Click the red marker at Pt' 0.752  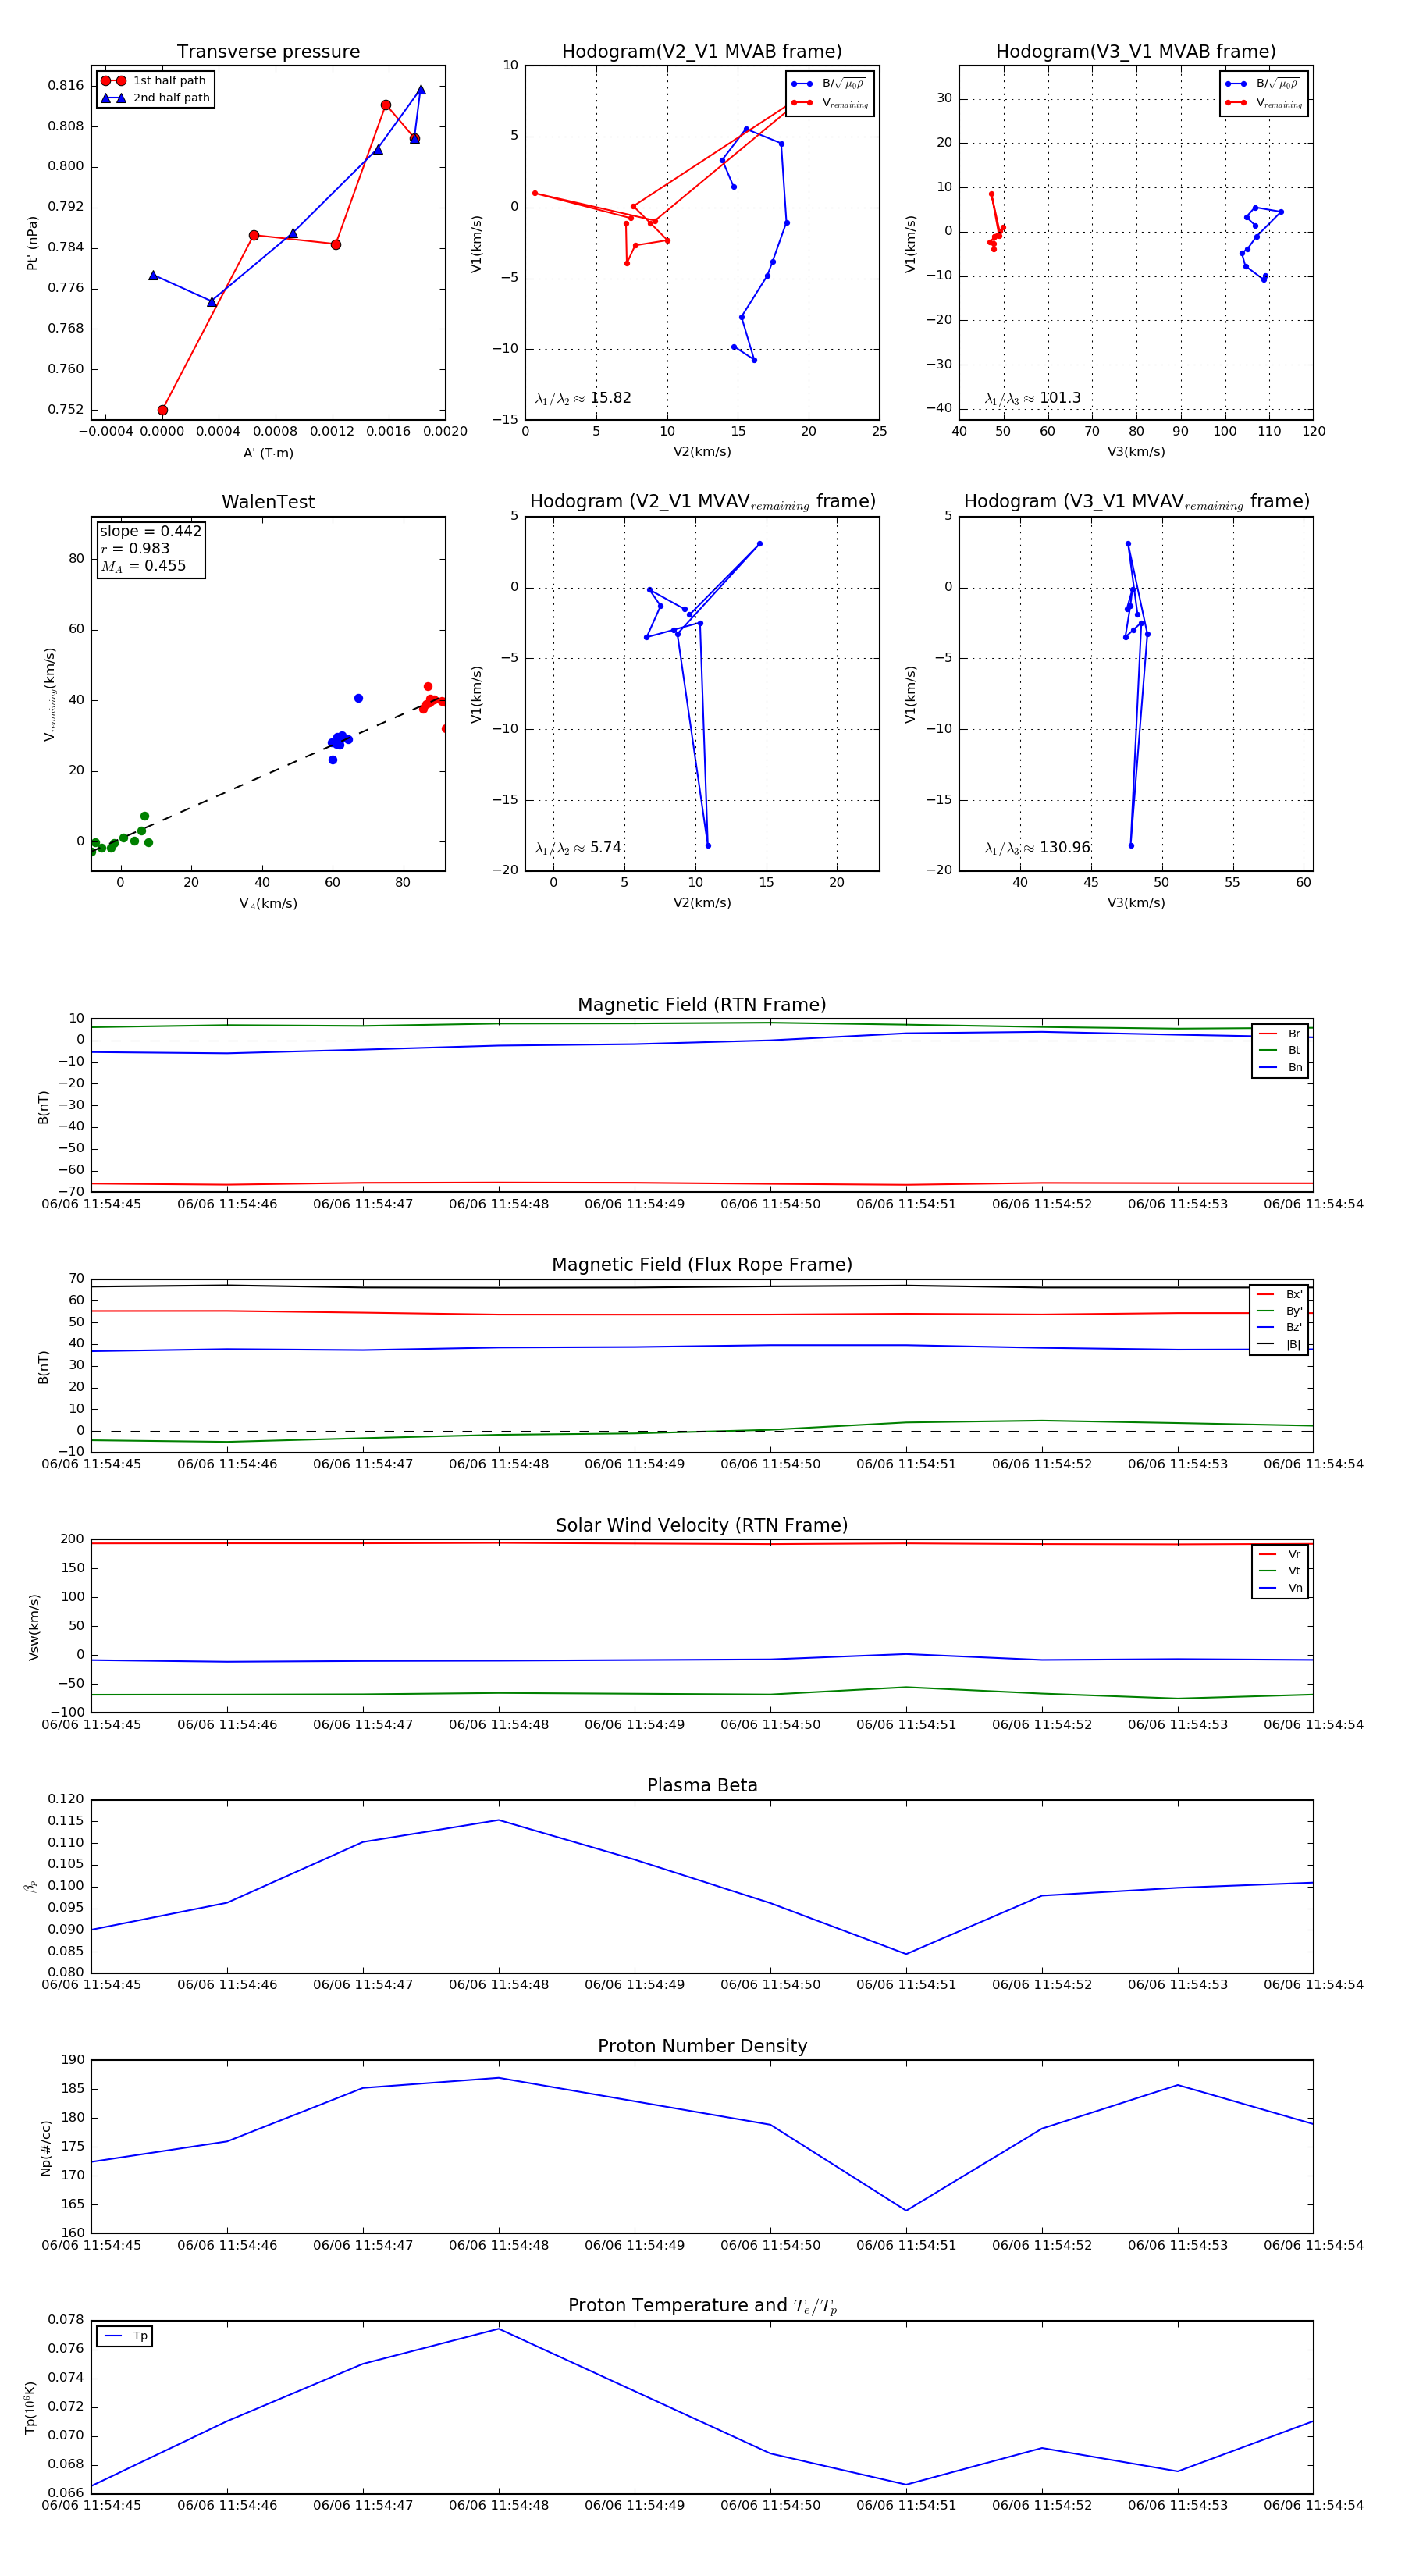[163, 410]
